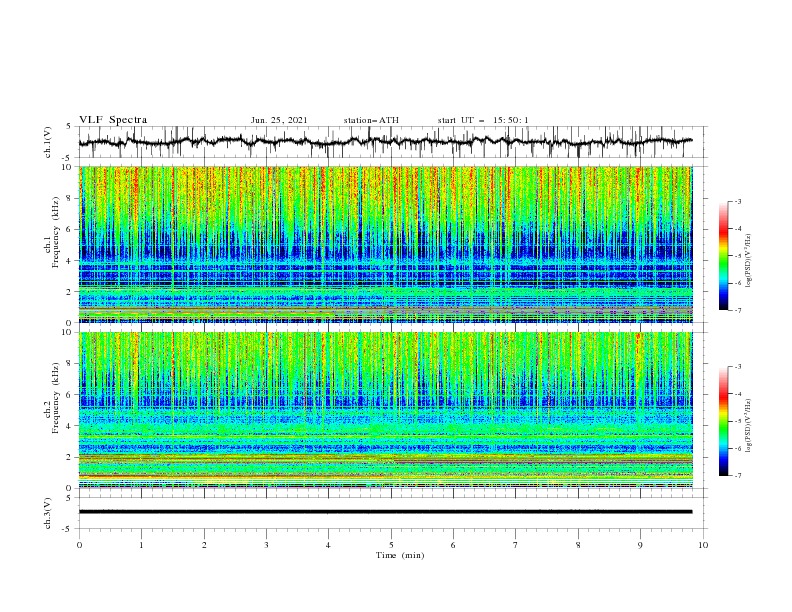Click the 'ch.3(V)' axis label
The height and width of the screenshot is (612, 792).
[x=48, y=513]
